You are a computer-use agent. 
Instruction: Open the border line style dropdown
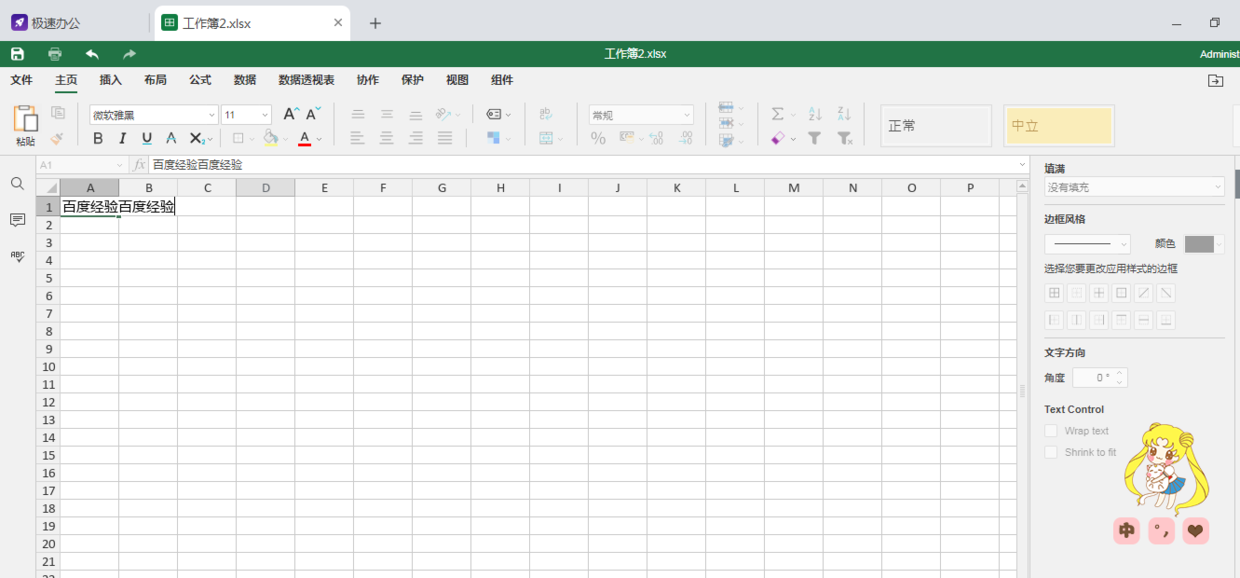pos(1087,244)
